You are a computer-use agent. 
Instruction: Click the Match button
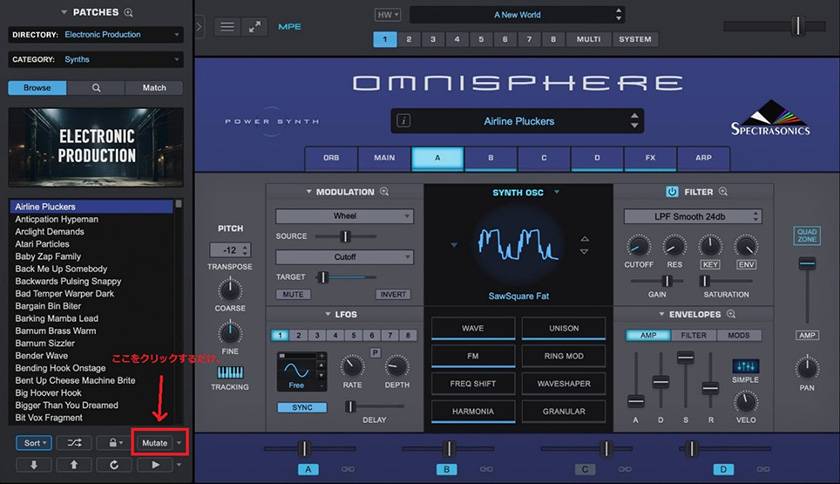coord(154,88)
